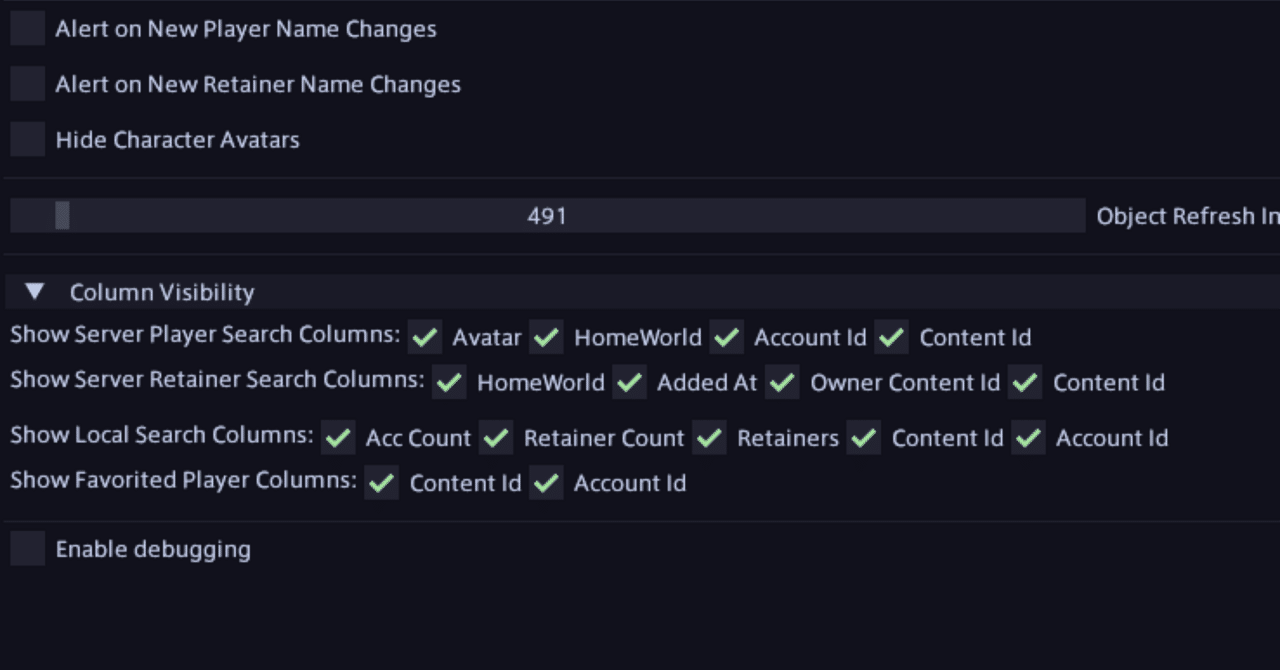
Task: Untick Content Id in Server Player Columns
Action: [892, 337]
